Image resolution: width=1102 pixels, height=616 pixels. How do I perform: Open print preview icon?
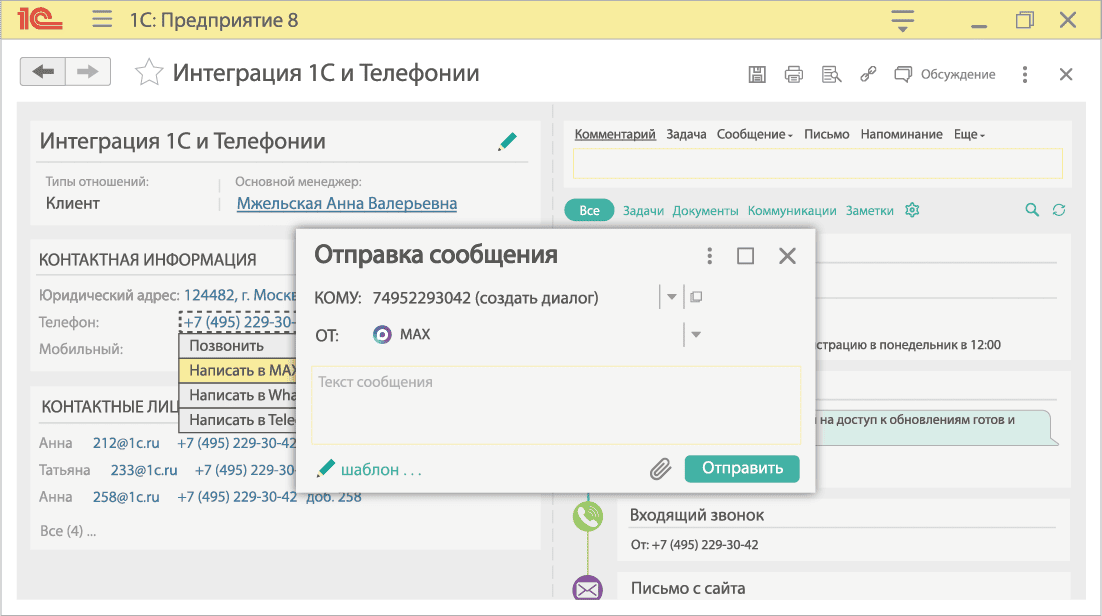coord(831,75)
